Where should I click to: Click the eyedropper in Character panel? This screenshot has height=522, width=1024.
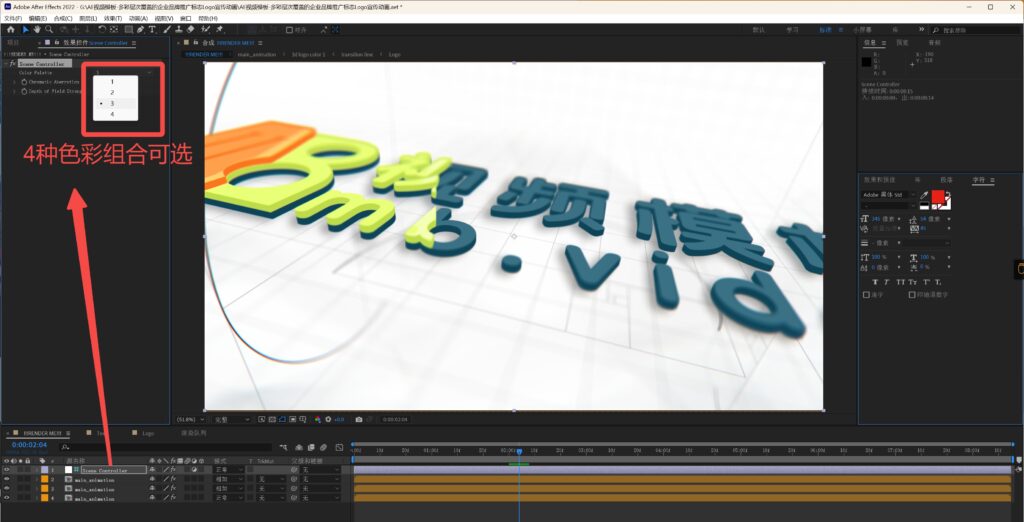pyautogui.click(x=924, y=195)
